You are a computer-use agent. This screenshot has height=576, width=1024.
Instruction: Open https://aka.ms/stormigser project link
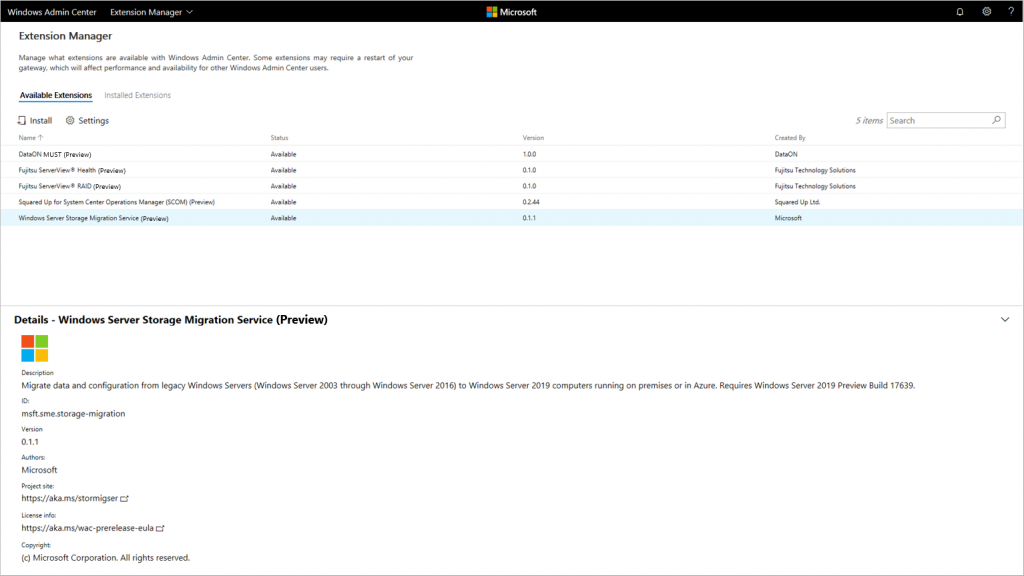coord(69,498)
